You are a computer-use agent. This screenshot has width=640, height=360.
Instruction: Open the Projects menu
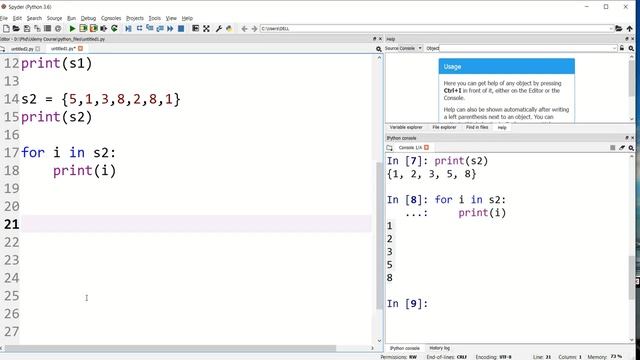click(135, 18)
